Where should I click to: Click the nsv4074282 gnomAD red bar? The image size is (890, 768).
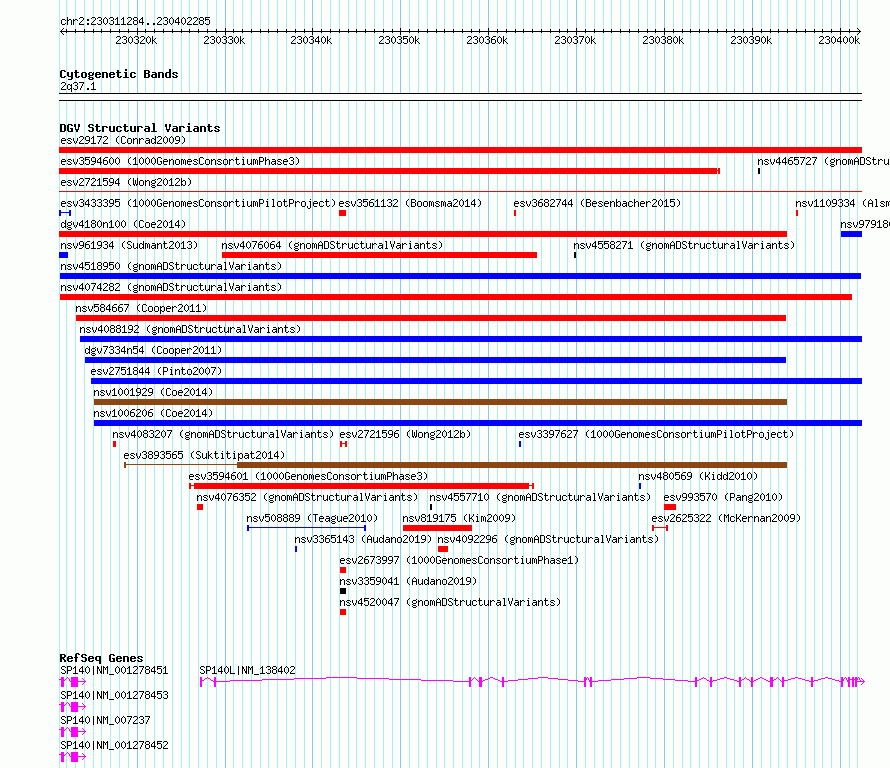pyautogui.click(x=455, y=297)
